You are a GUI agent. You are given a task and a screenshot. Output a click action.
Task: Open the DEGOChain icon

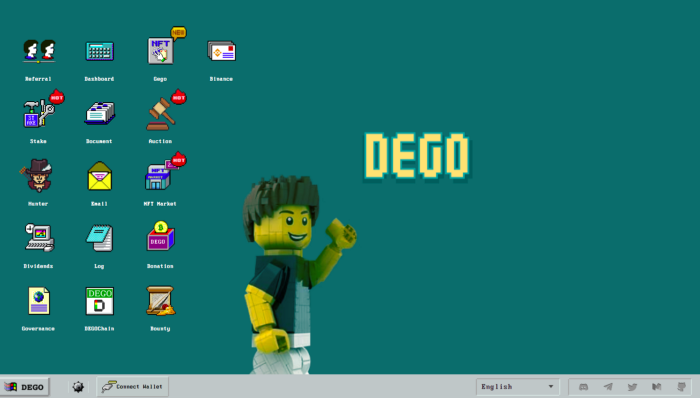[100, 301]
